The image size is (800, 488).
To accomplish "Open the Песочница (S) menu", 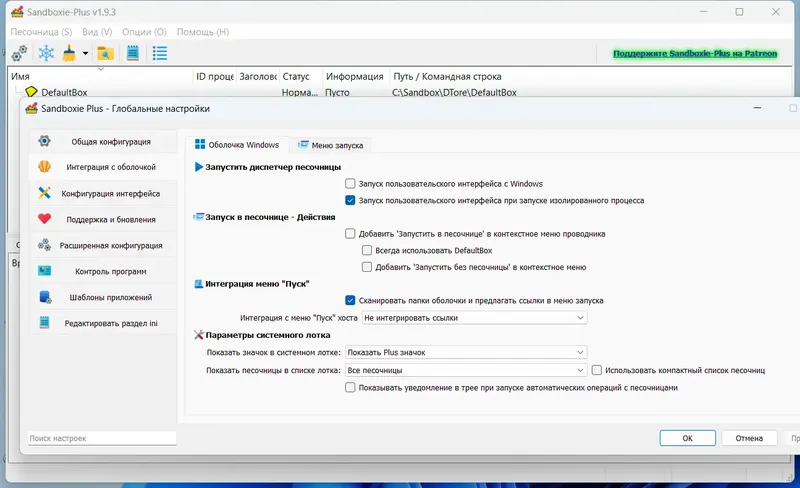I will point(41,32).
